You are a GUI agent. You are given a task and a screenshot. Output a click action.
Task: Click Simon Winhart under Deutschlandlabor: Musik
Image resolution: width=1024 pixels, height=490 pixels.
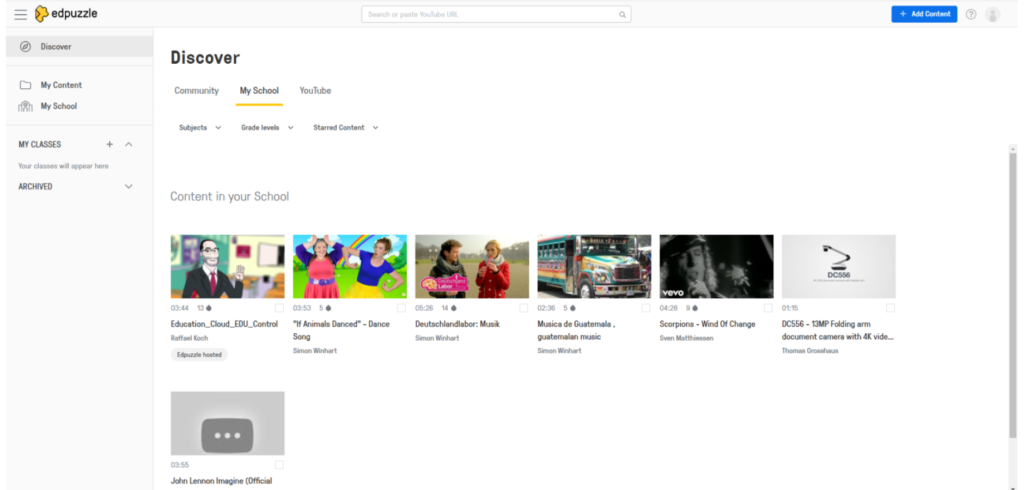coord(438,338)
